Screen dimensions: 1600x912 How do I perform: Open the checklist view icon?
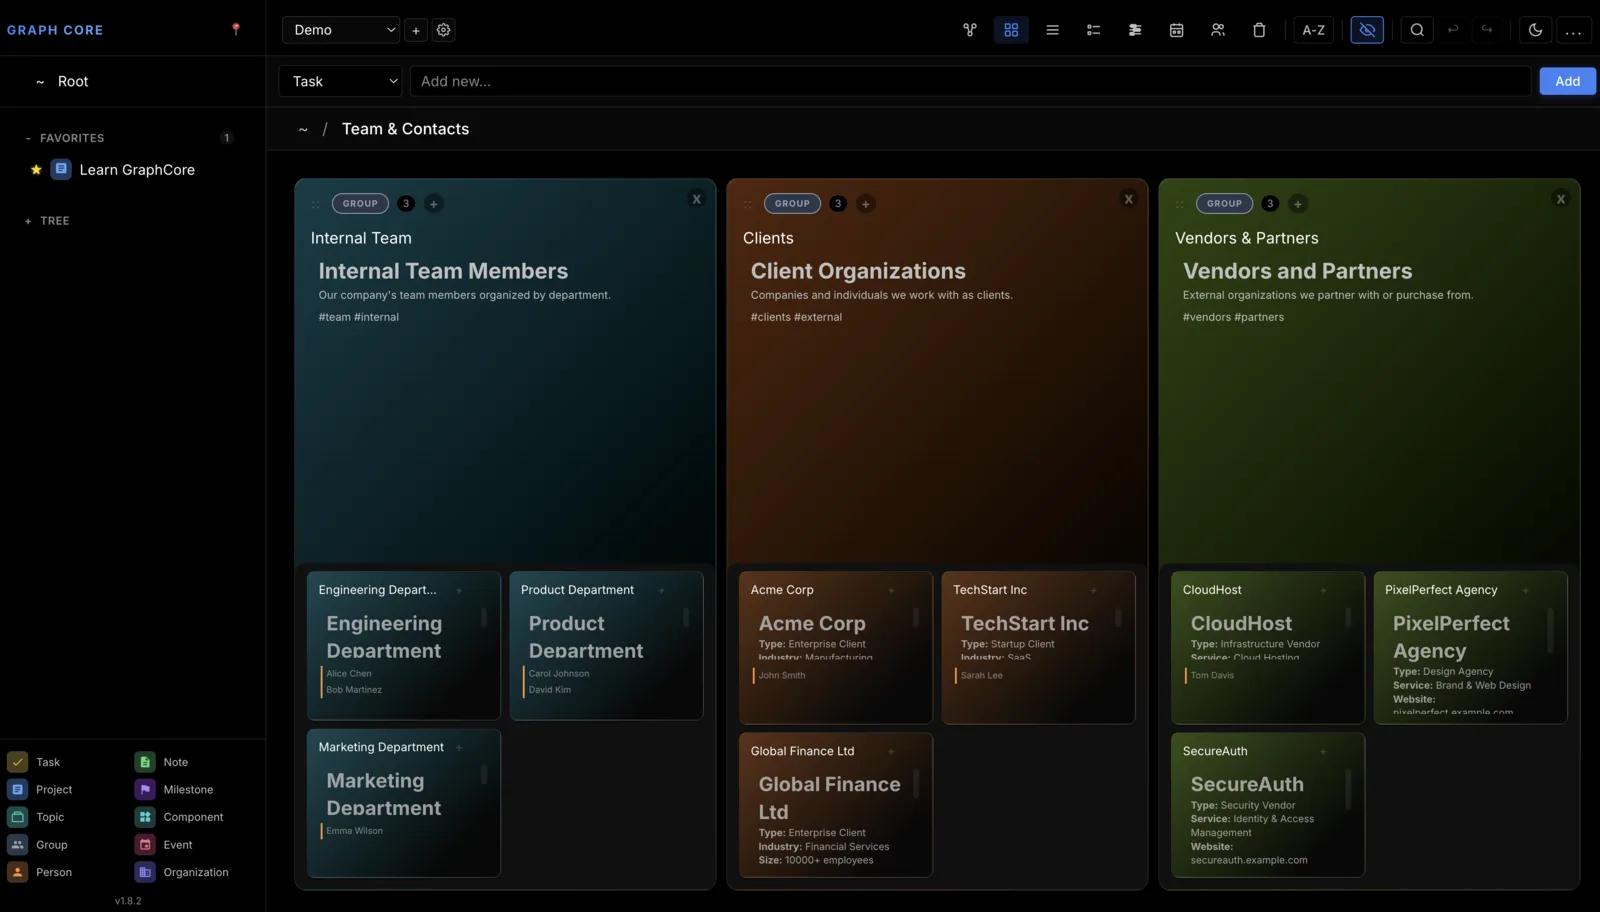click(1093, 30)
